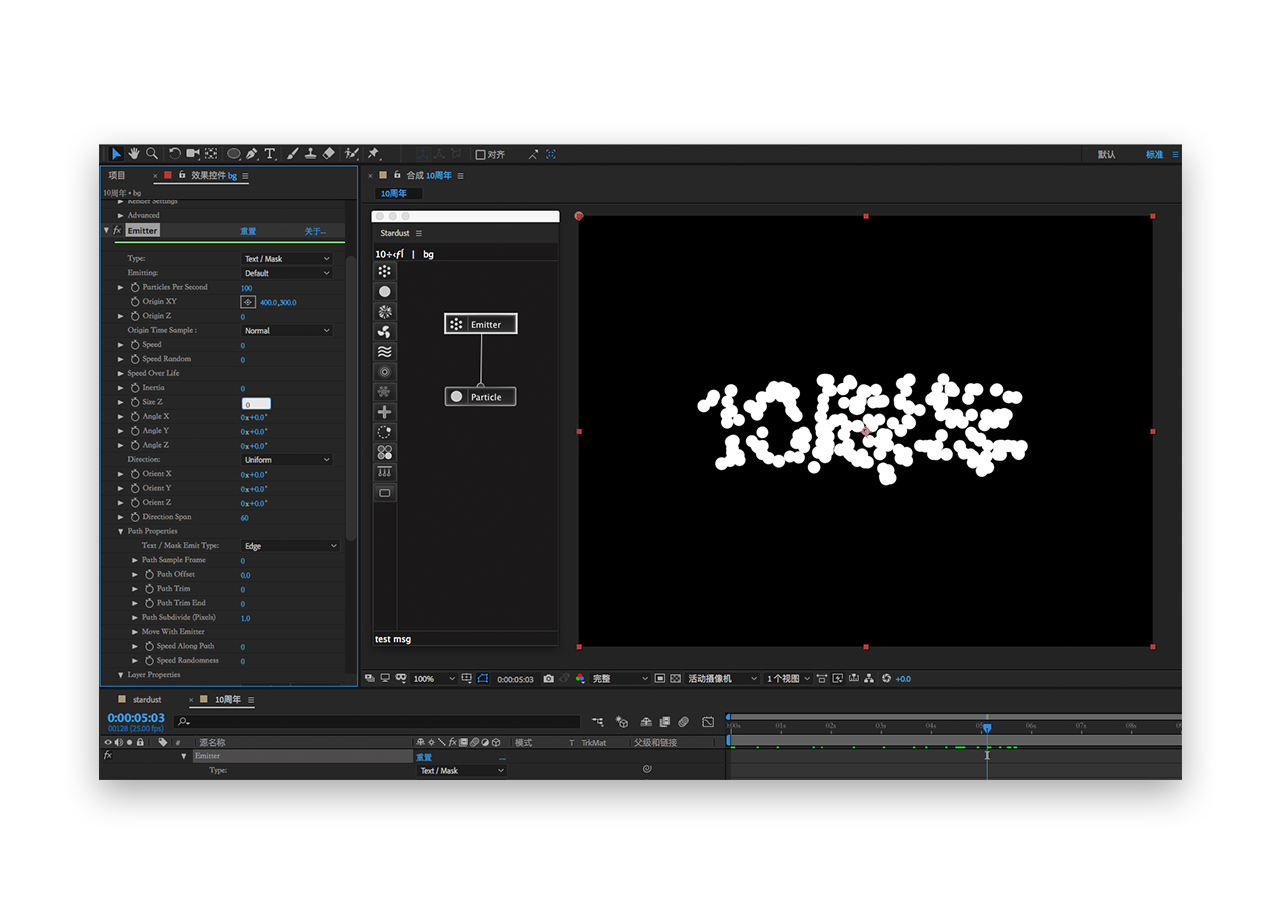The width and height of the screenshot is (1280, 923).
Task: Select the Zoom magnifier tool
Action: (152, 154)
